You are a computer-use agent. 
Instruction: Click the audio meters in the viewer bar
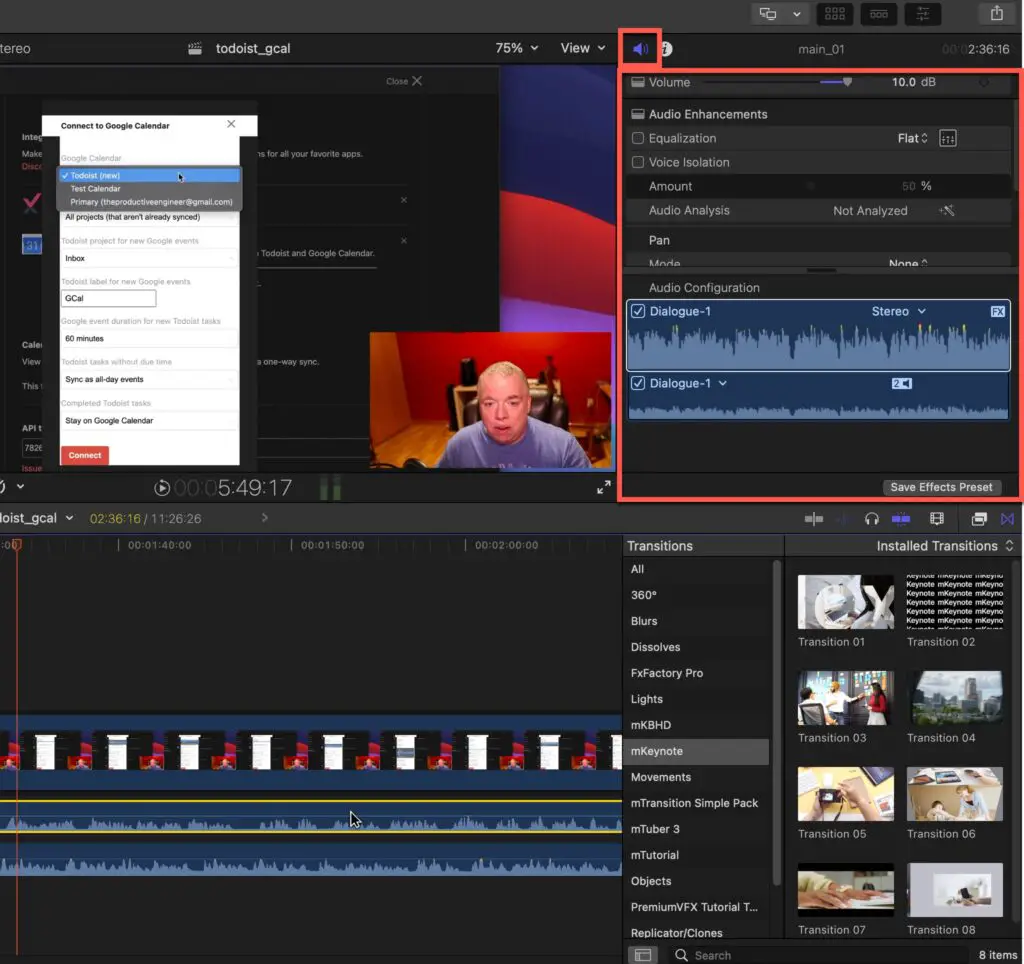[x=330, y=488]
